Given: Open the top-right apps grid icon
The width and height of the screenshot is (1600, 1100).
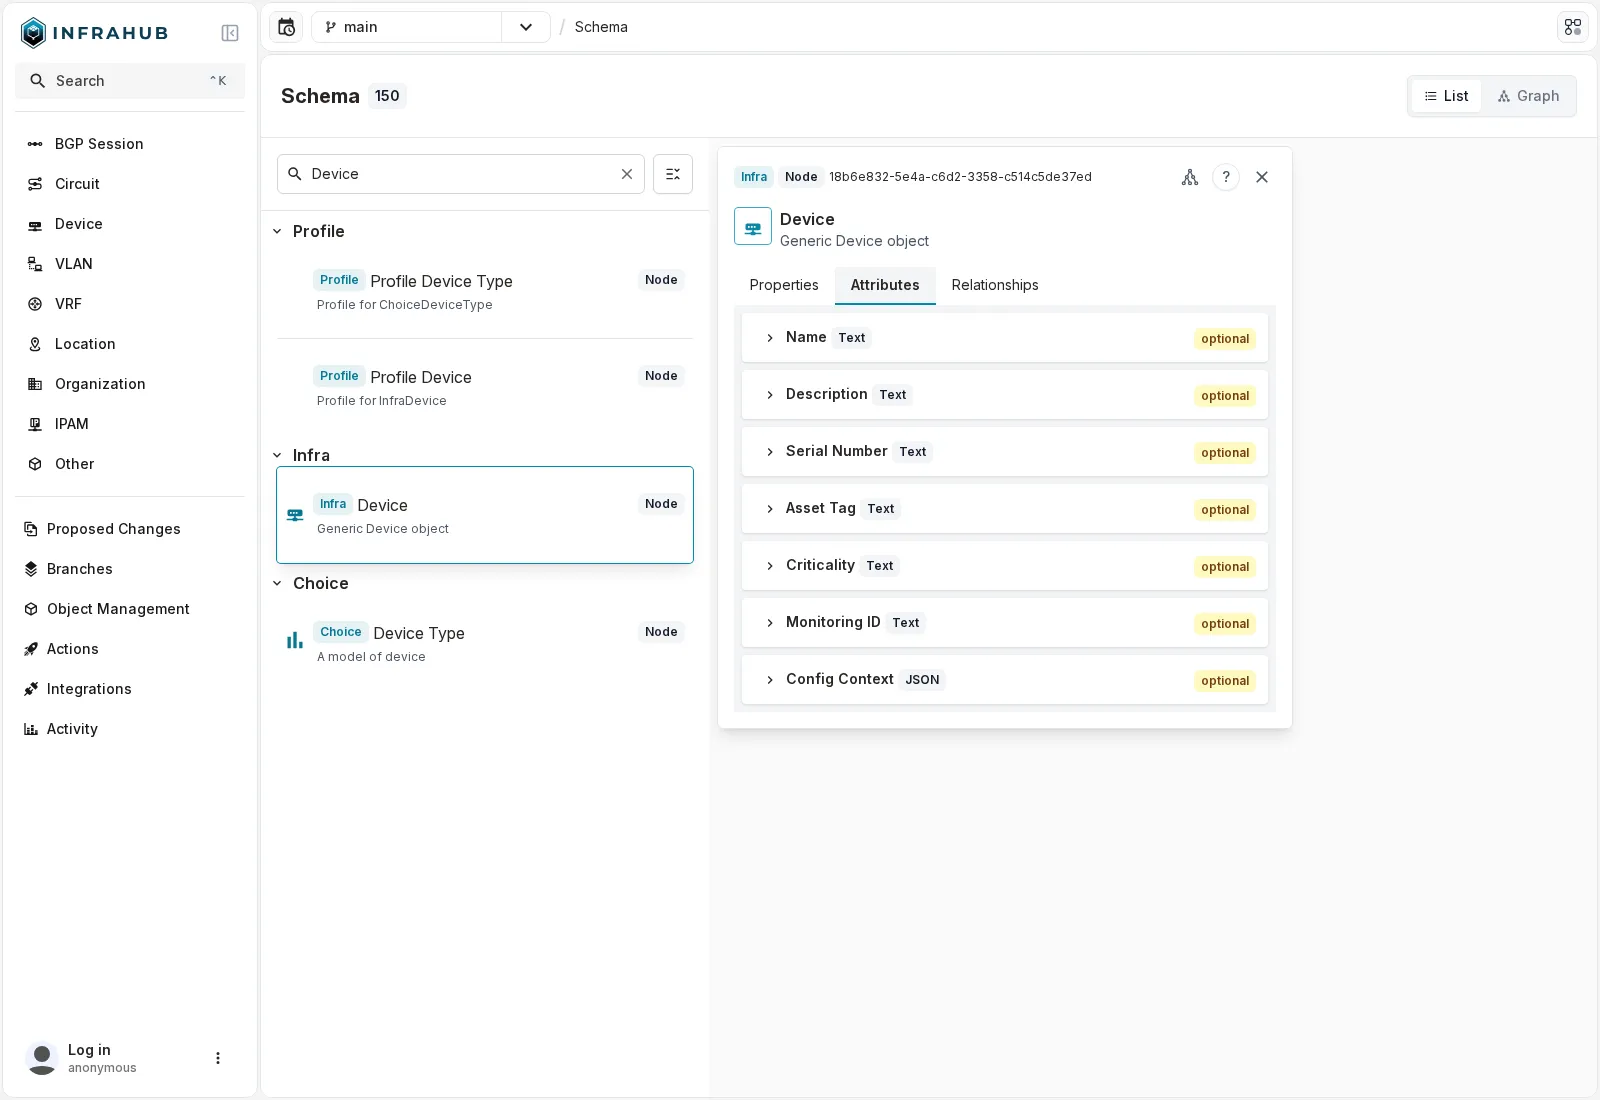Looking at the screenshot, I should tap(1573, 27).
